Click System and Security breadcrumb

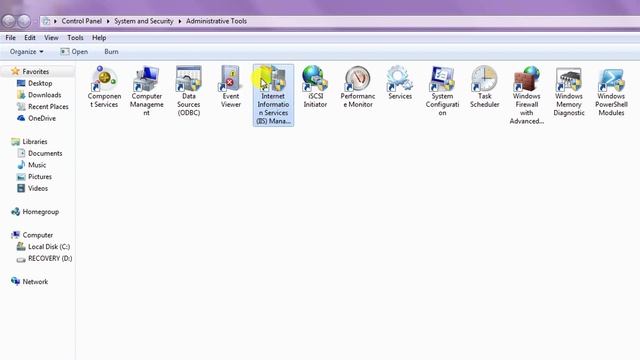tap(144, 21)
